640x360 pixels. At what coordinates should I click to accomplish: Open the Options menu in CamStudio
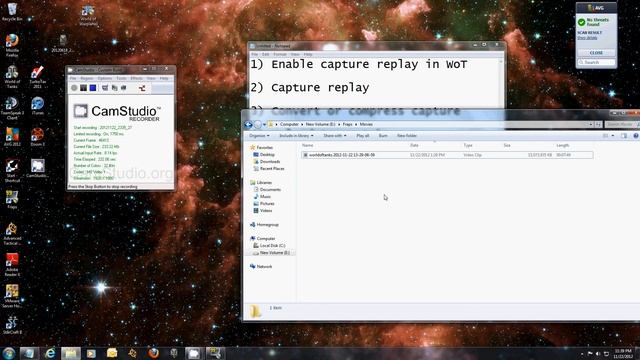[104, 78]
